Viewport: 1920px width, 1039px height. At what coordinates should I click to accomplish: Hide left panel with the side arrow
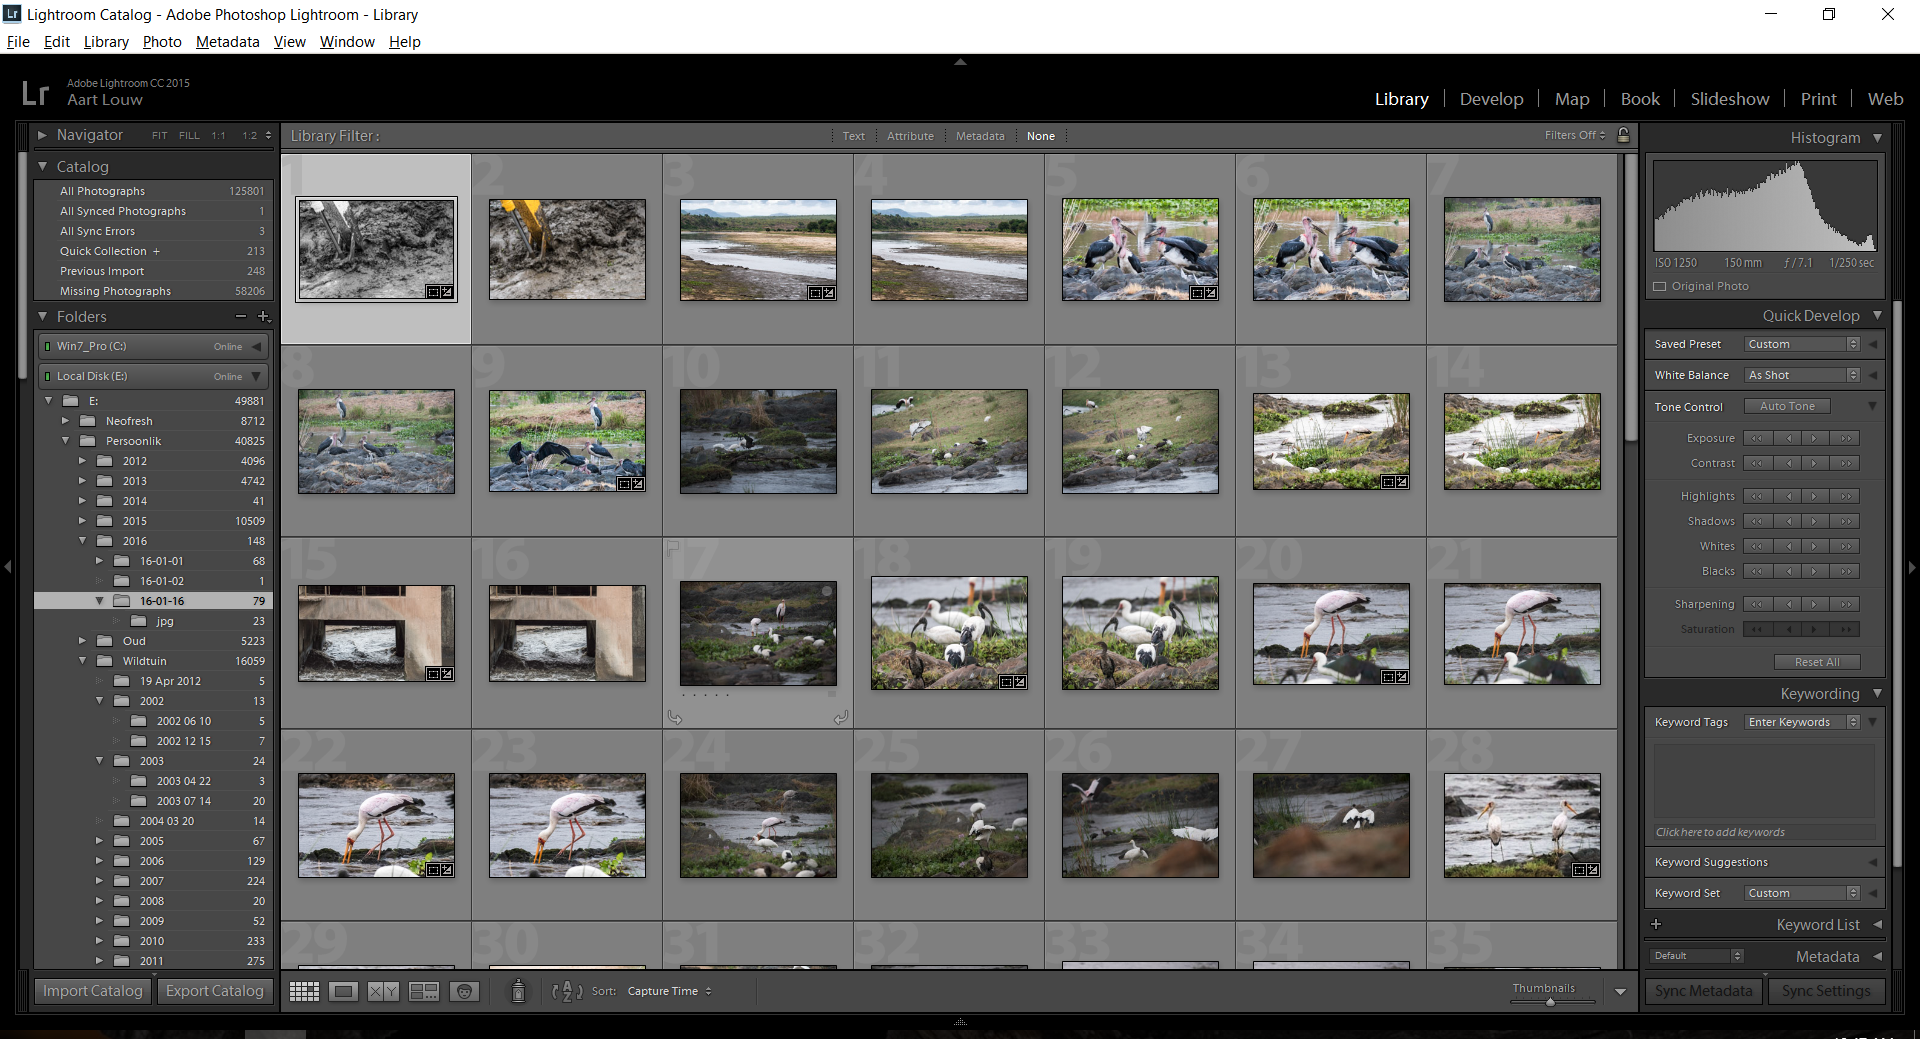(7, 567)
